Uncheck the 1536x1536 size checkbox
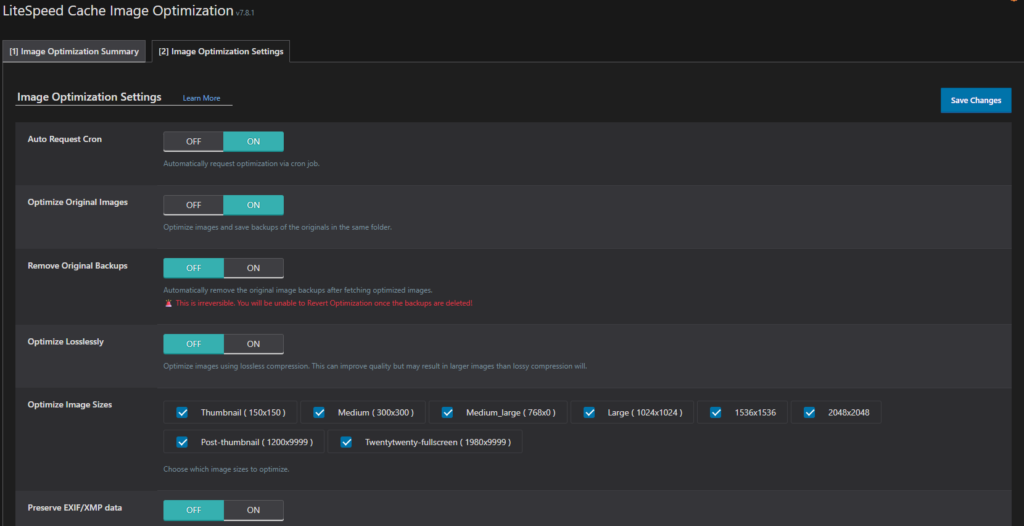Screen dimensions: 1024x526 coord(716,412)
